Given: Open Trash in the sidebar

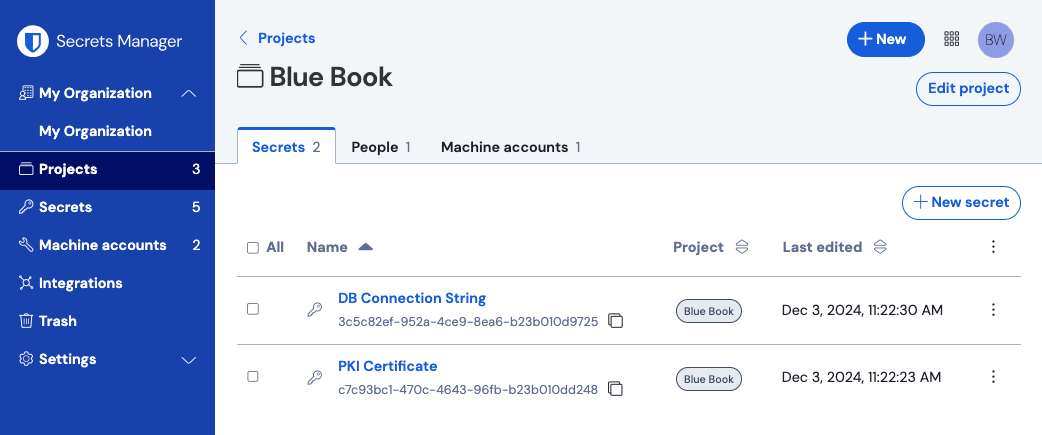Looking at the screenshot, I should [58, 321].
